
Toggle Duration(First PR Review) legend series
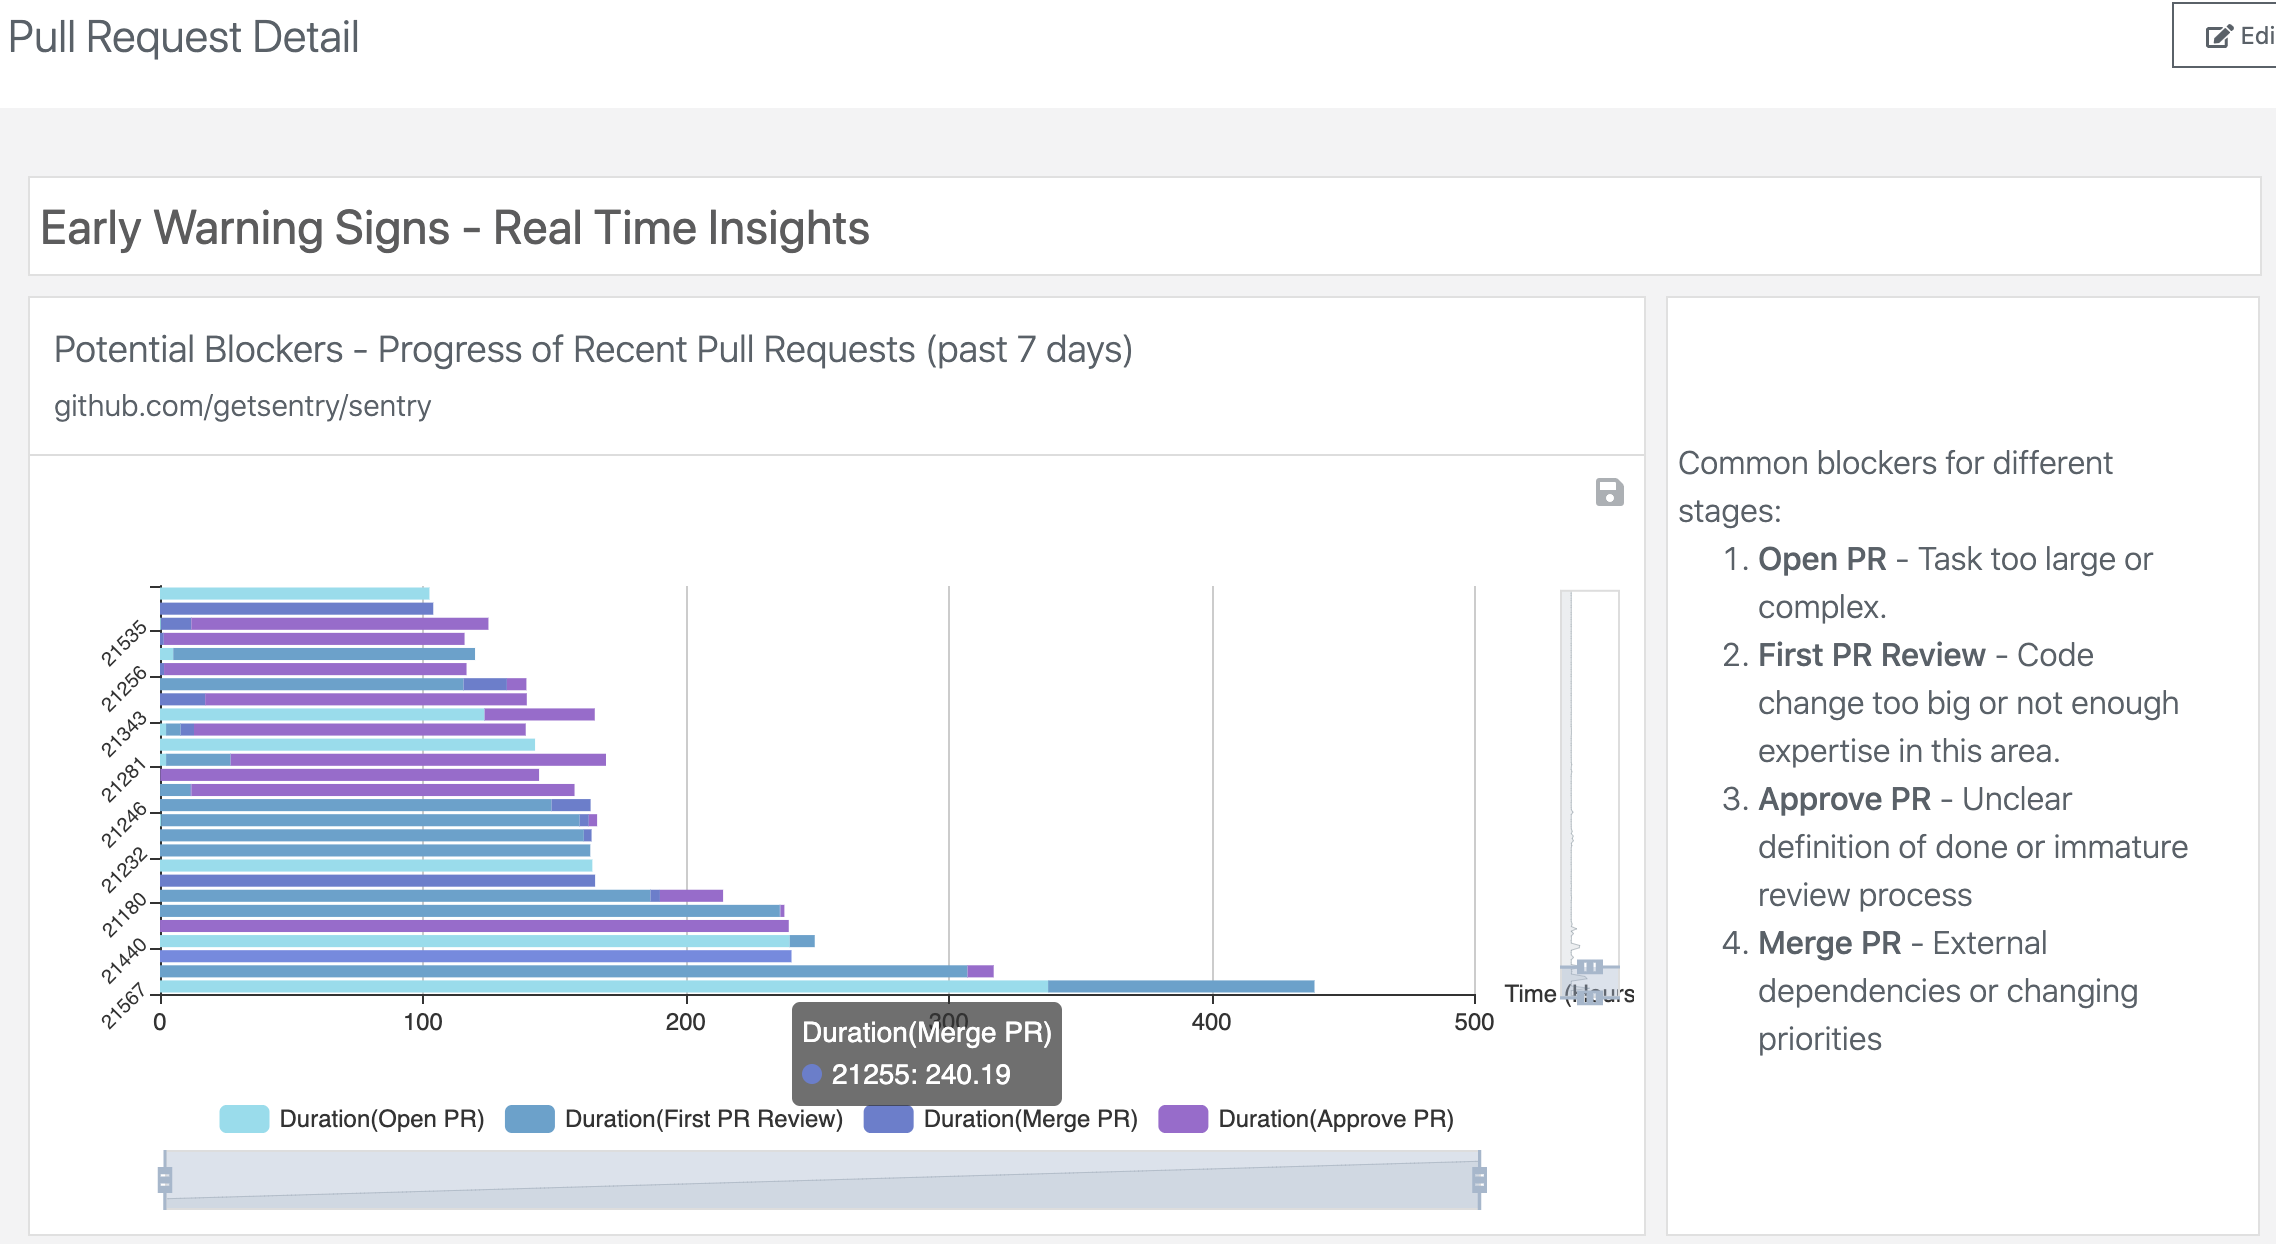tap(703, 1119)
